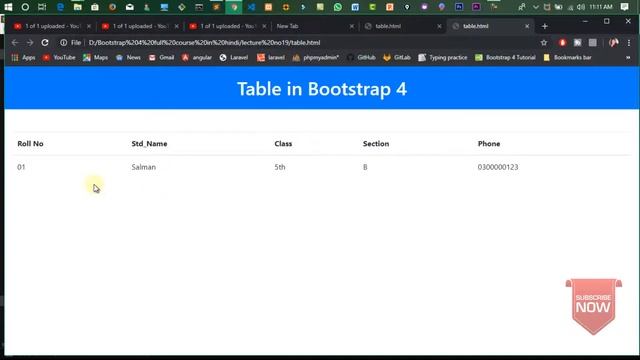Screen dimensions: 640x360
Task: Switch to Visual Studio Code in taskbar
Action: (251, 7)
